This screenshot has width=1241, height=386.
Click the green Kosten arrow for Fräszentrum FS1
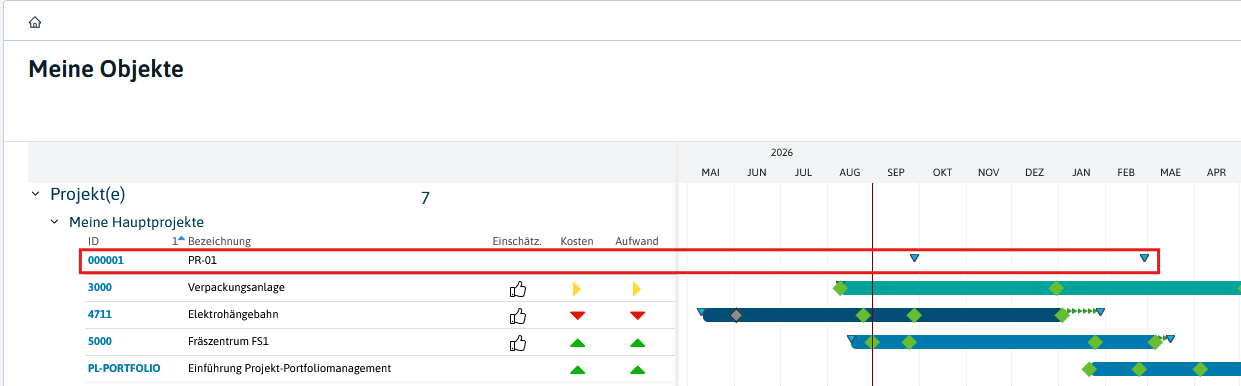click(577, 343)
